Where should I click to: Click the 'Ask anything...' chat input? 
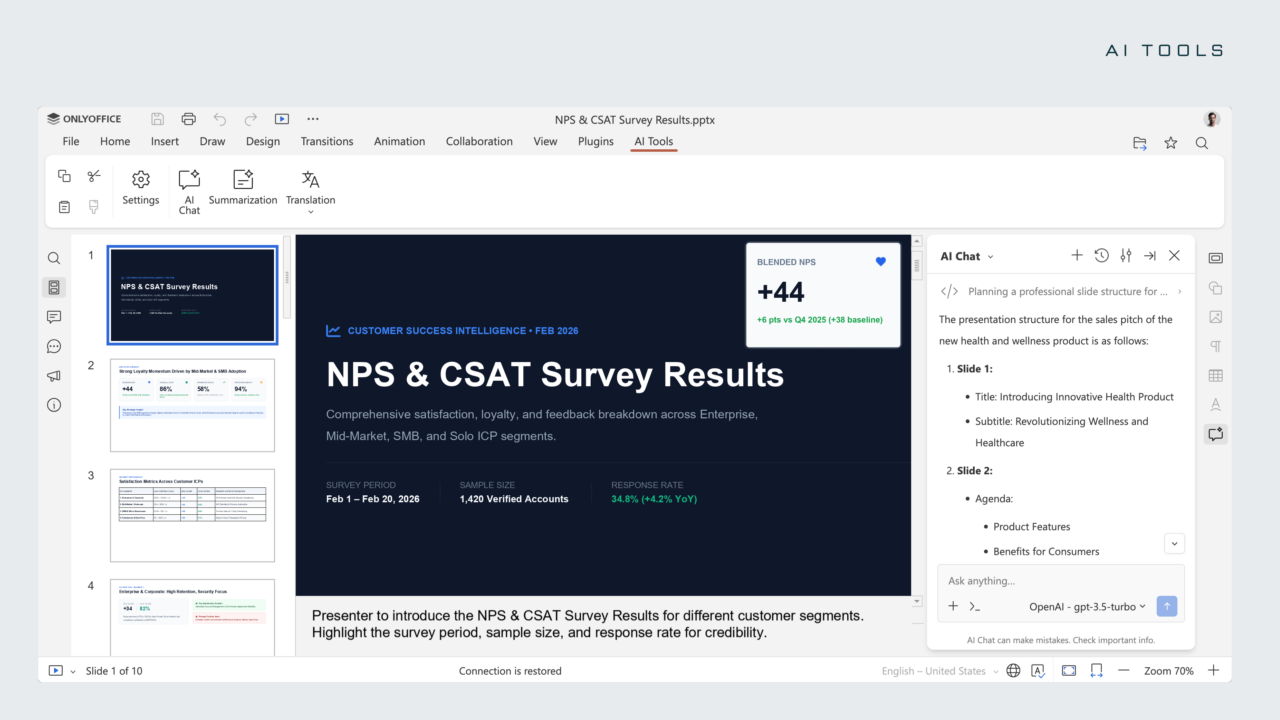click(1061, 581)
